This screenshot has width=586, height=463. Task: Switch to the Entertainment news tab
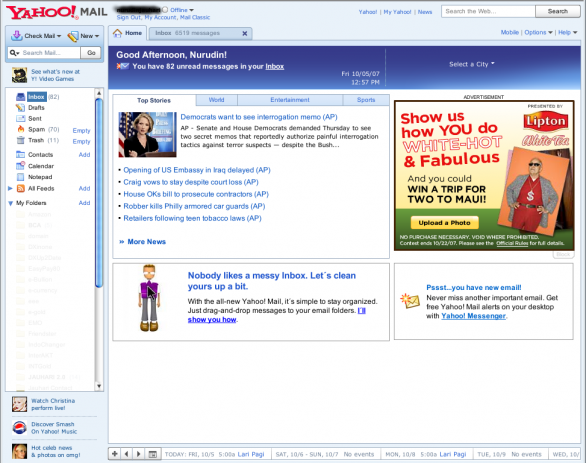click(290, 100)
